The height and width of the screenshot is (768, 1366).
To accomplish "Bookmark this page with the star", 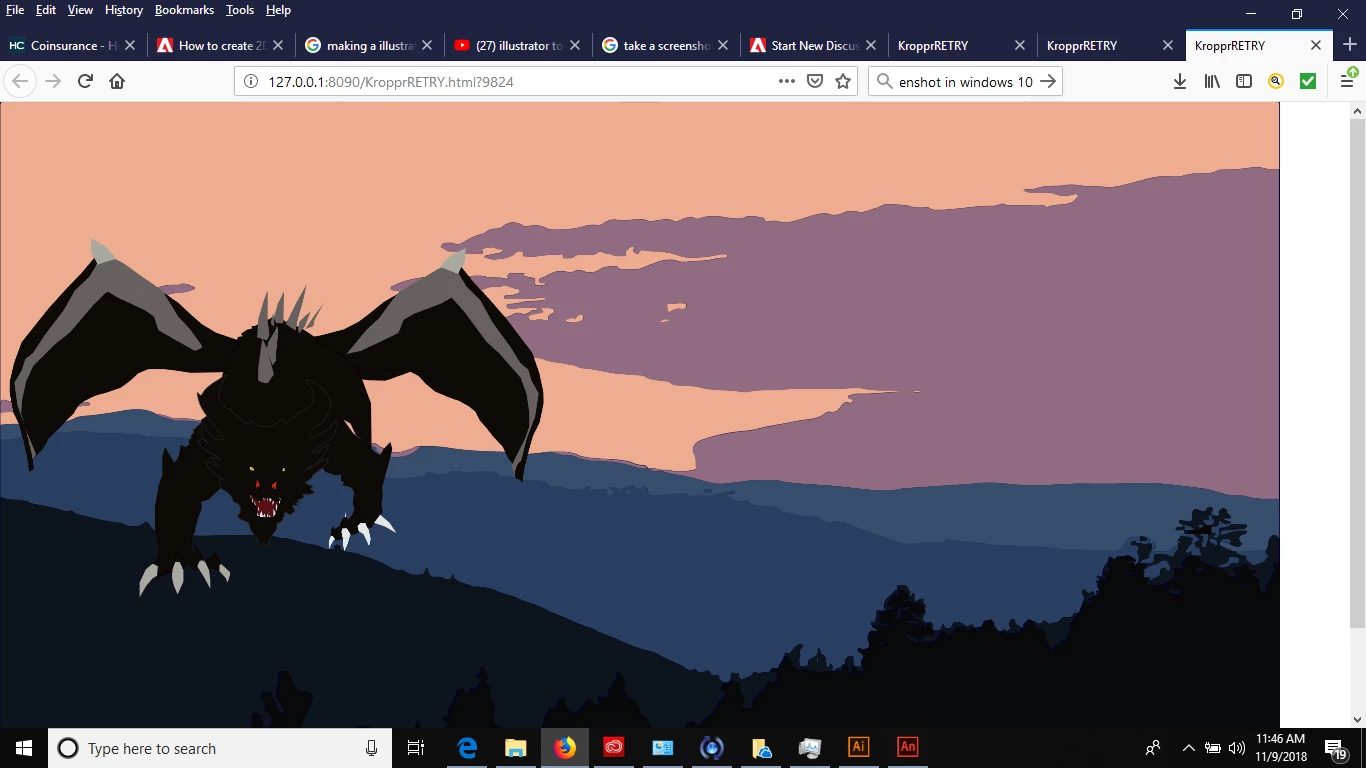I will 843,81.
